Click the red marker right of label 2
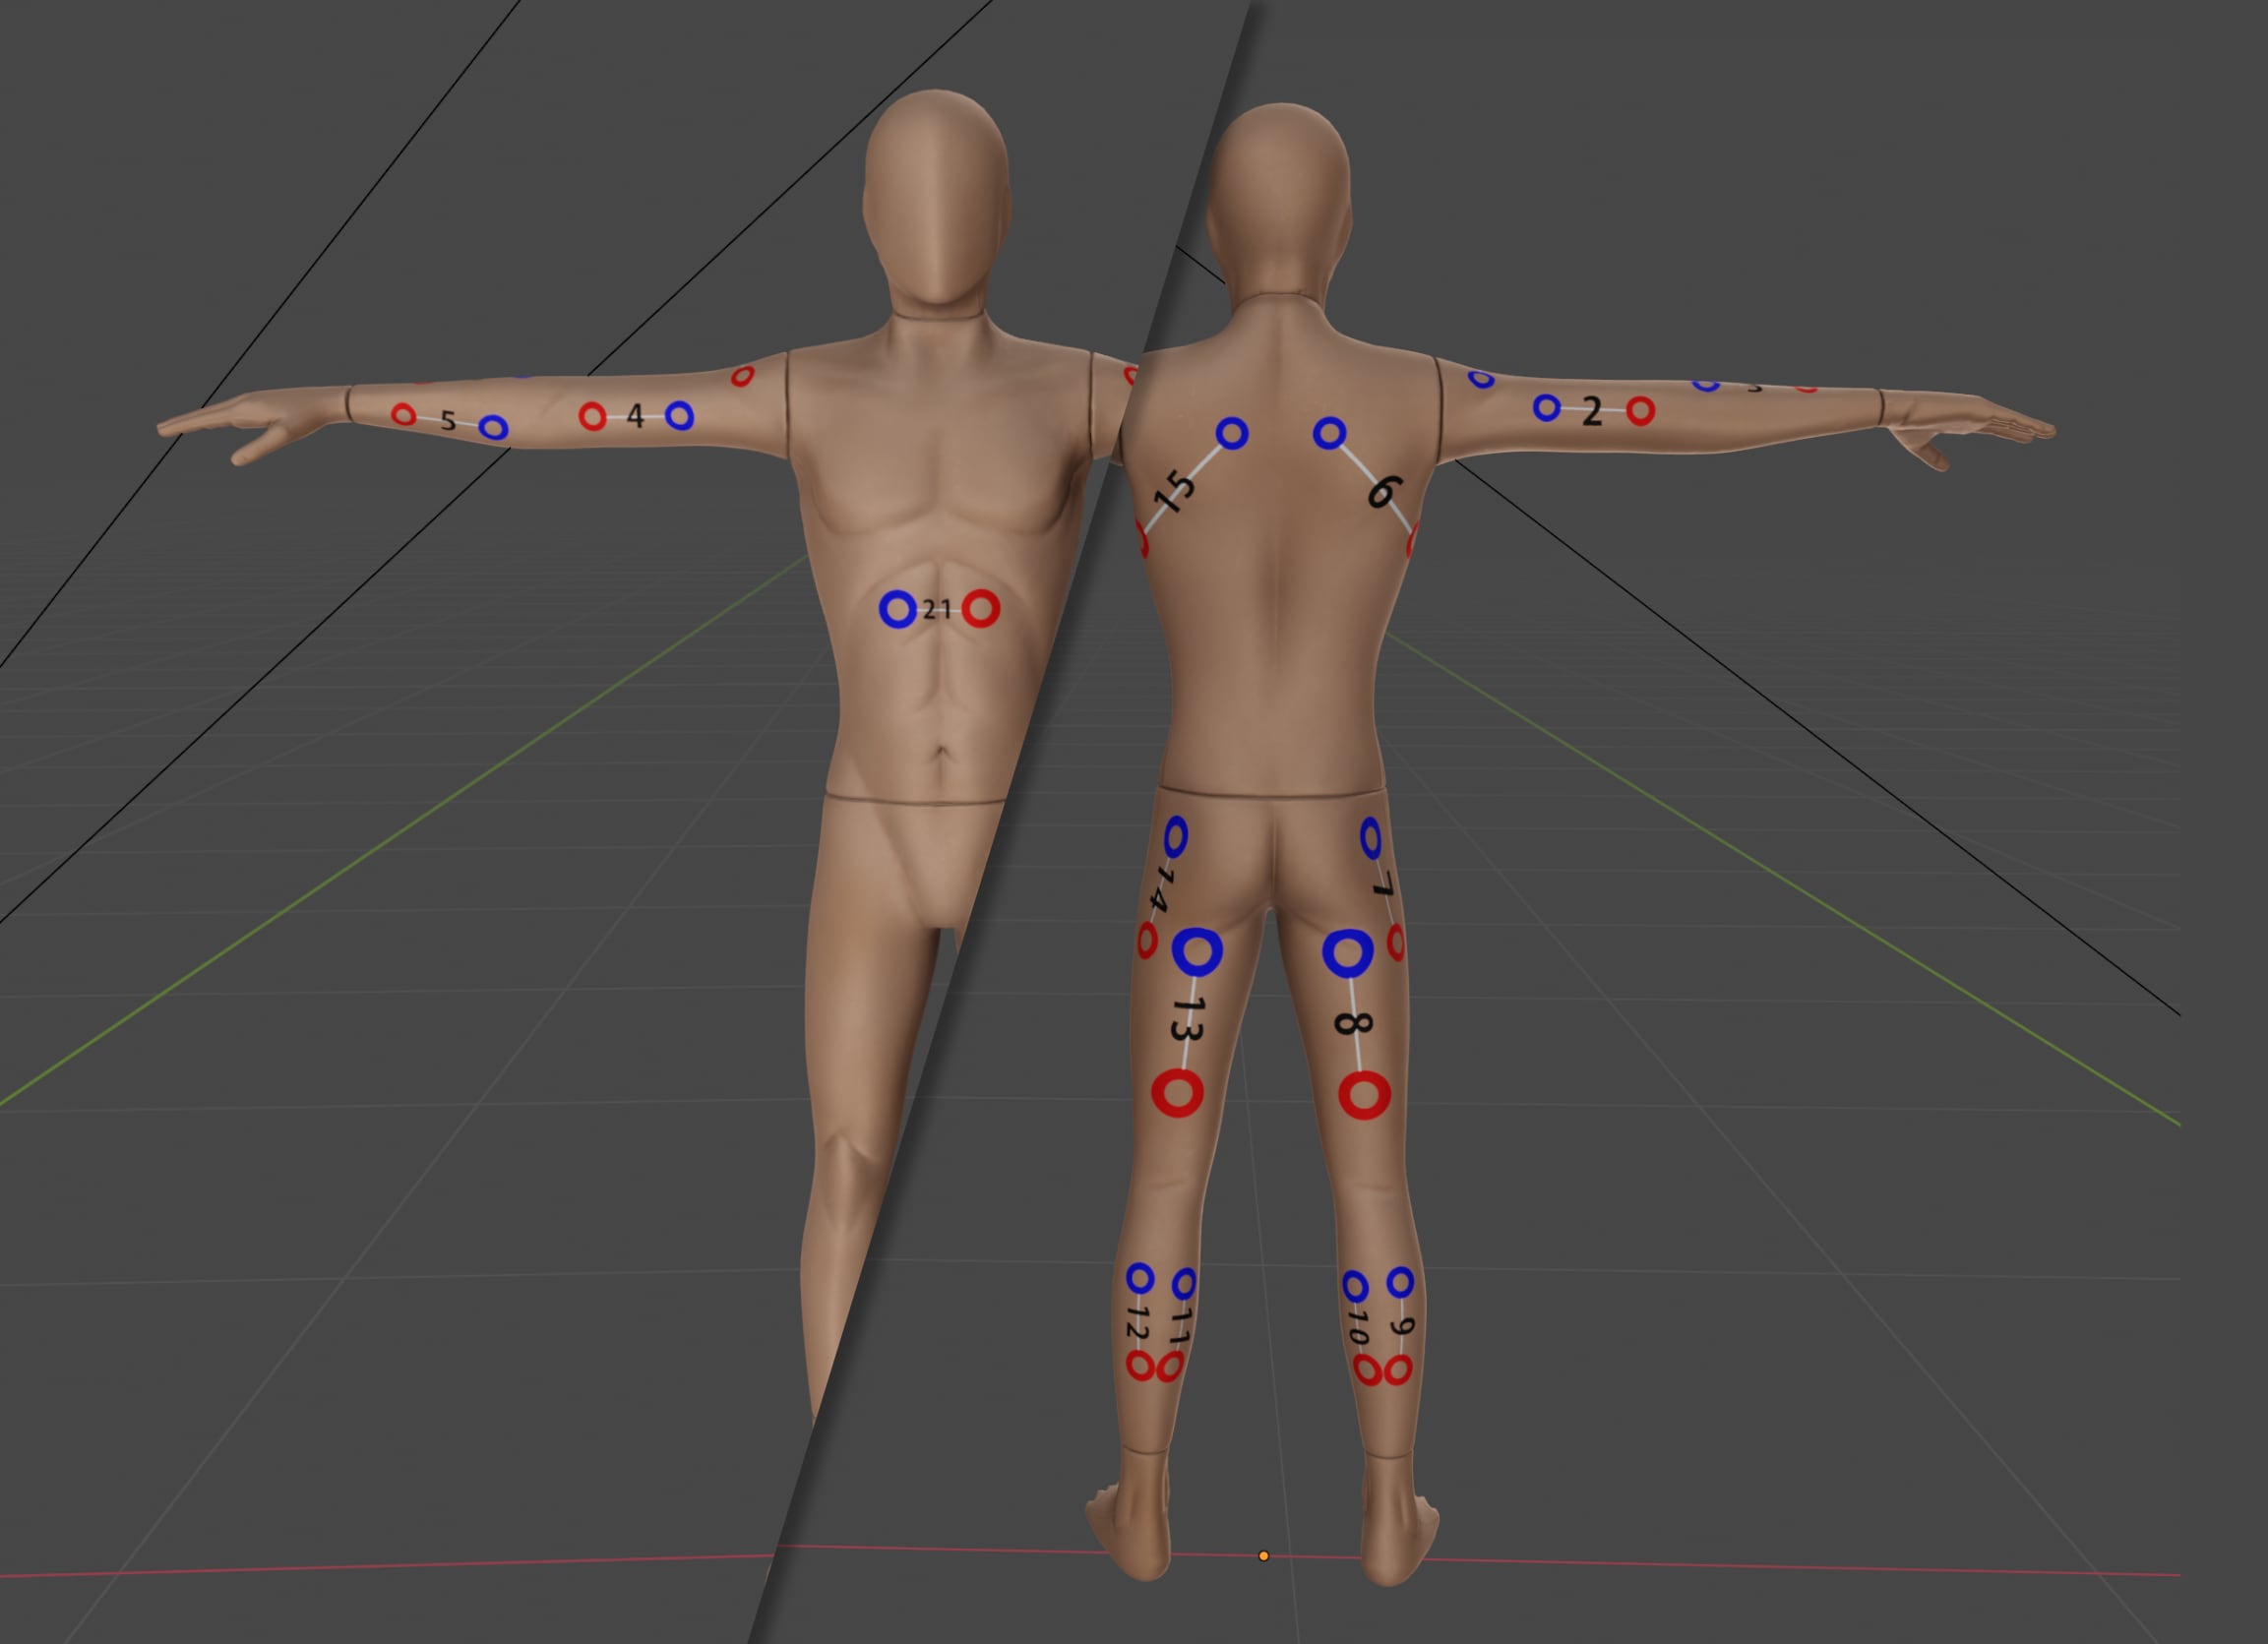 pyautogui.click(x=1640, y=410)
